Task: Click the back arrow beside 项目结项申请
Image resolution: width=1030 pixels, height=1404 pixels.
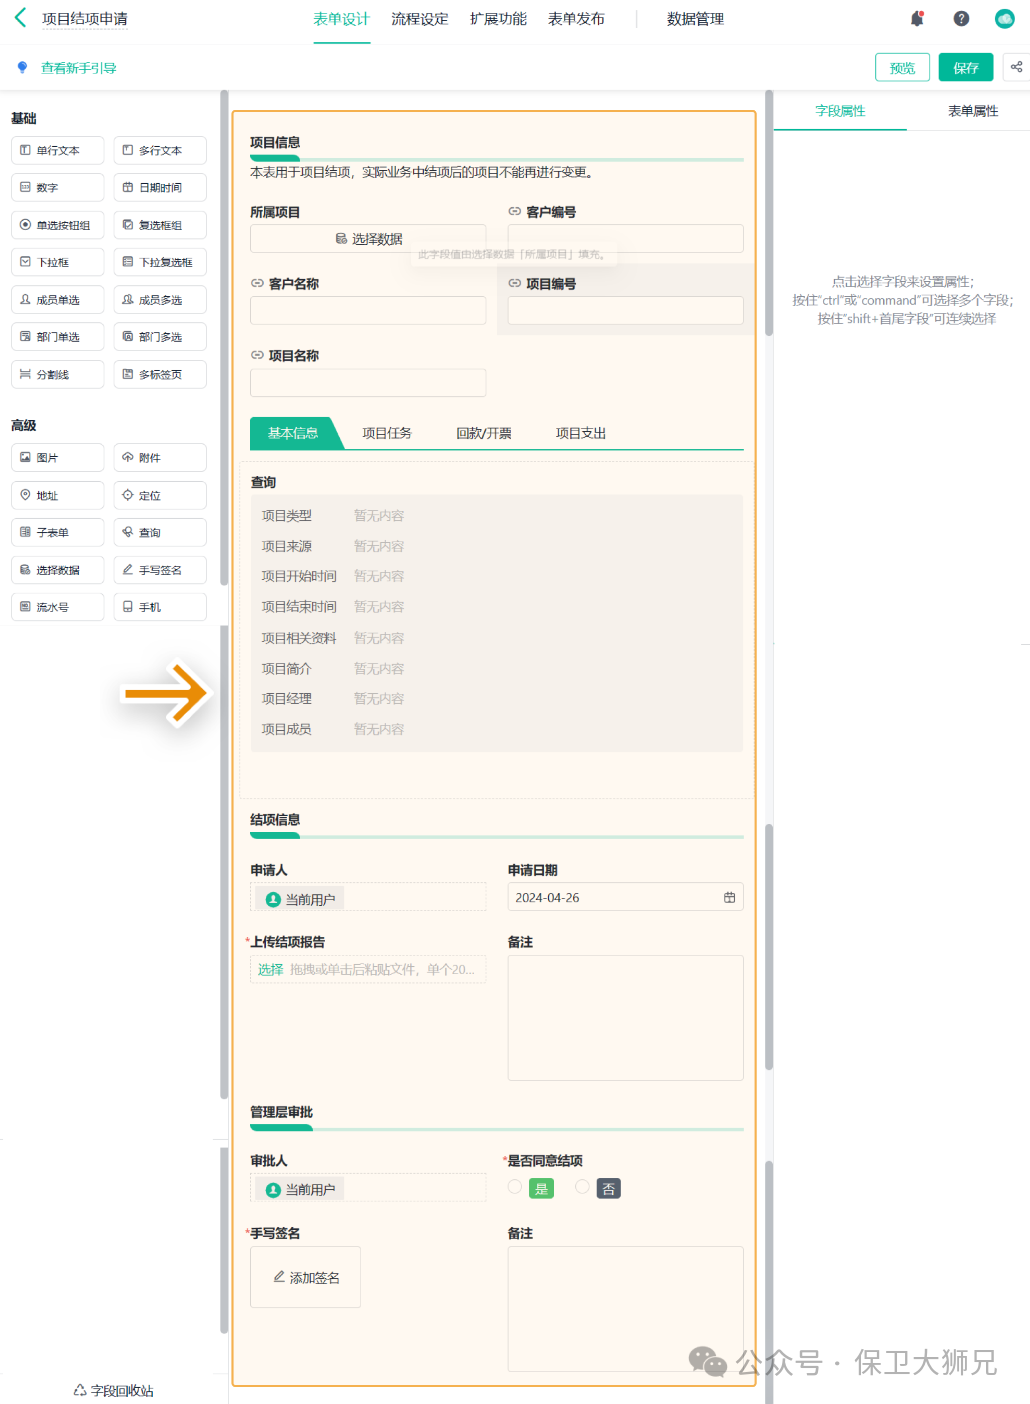Action: click(21, 18)
